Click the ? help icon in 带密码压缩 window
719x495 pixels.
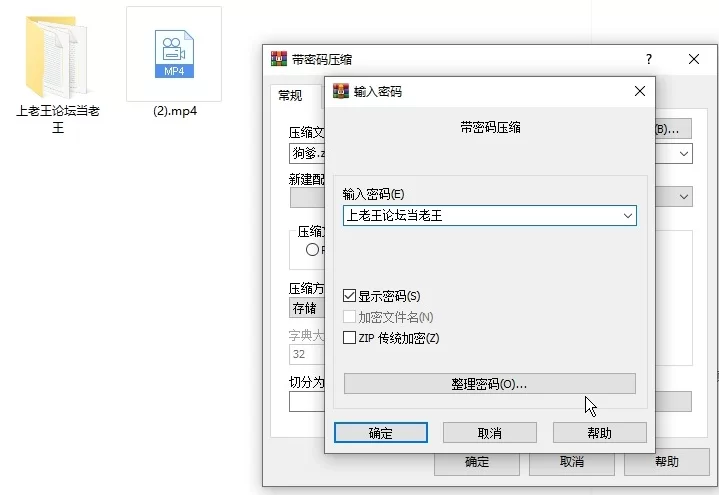[x=649, y=59]
